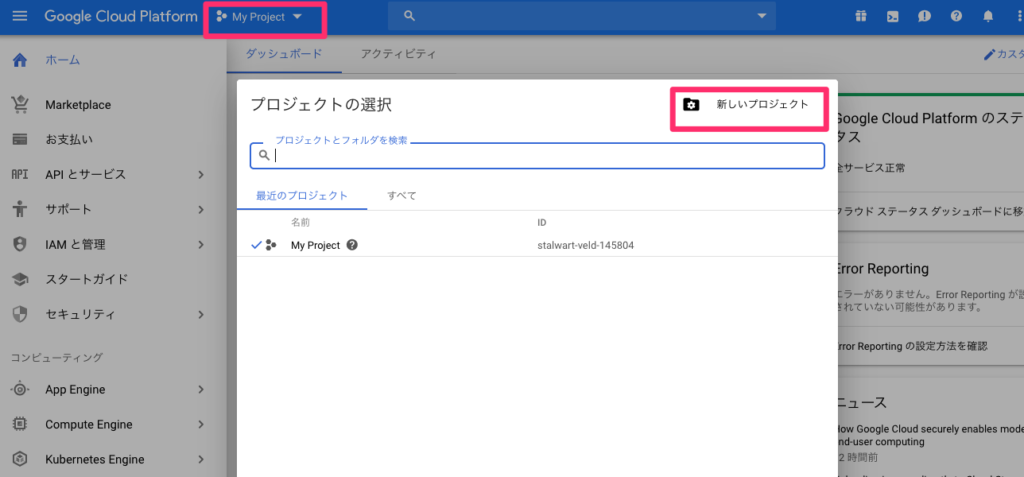Open クラウド ステータス ダッシュボード link

(x=930, y=211)
